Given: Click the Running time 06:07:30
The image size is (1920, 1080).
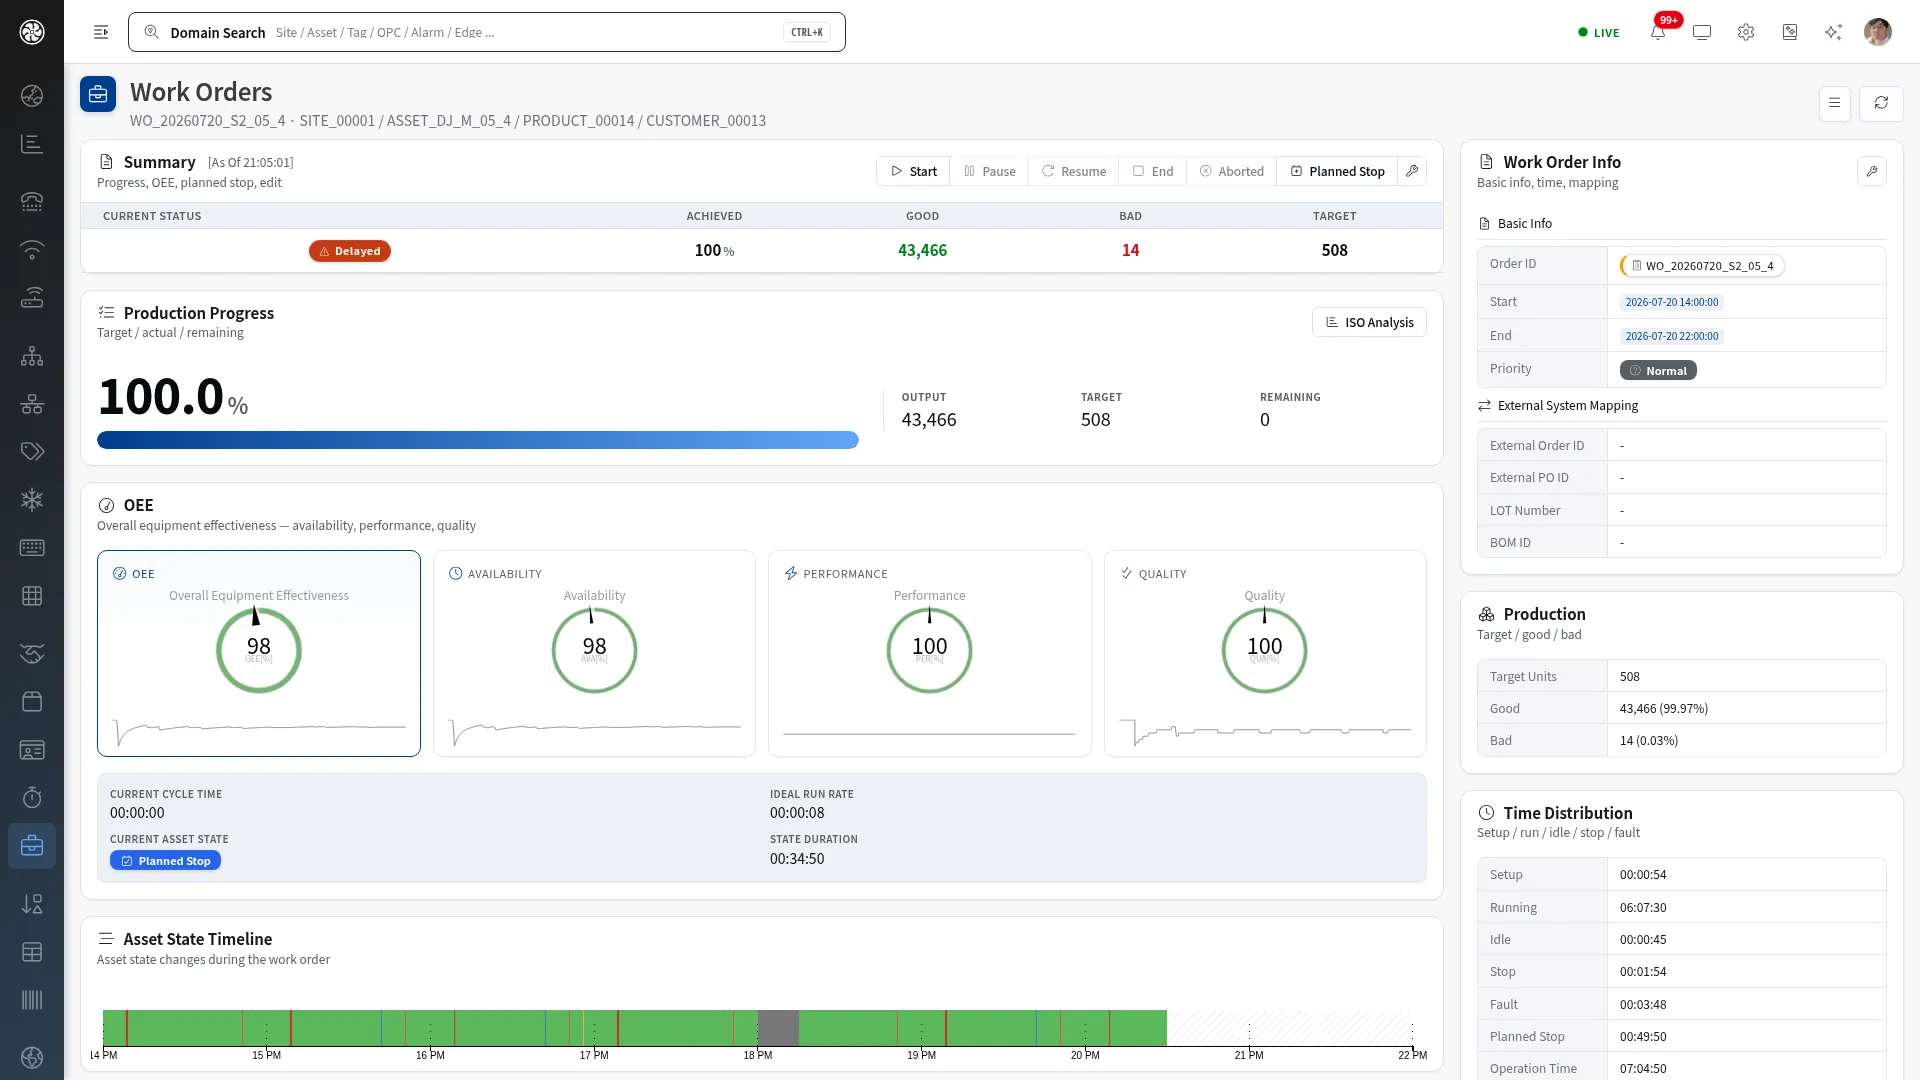Looking at the screenshot, I should pos(1643,908).
